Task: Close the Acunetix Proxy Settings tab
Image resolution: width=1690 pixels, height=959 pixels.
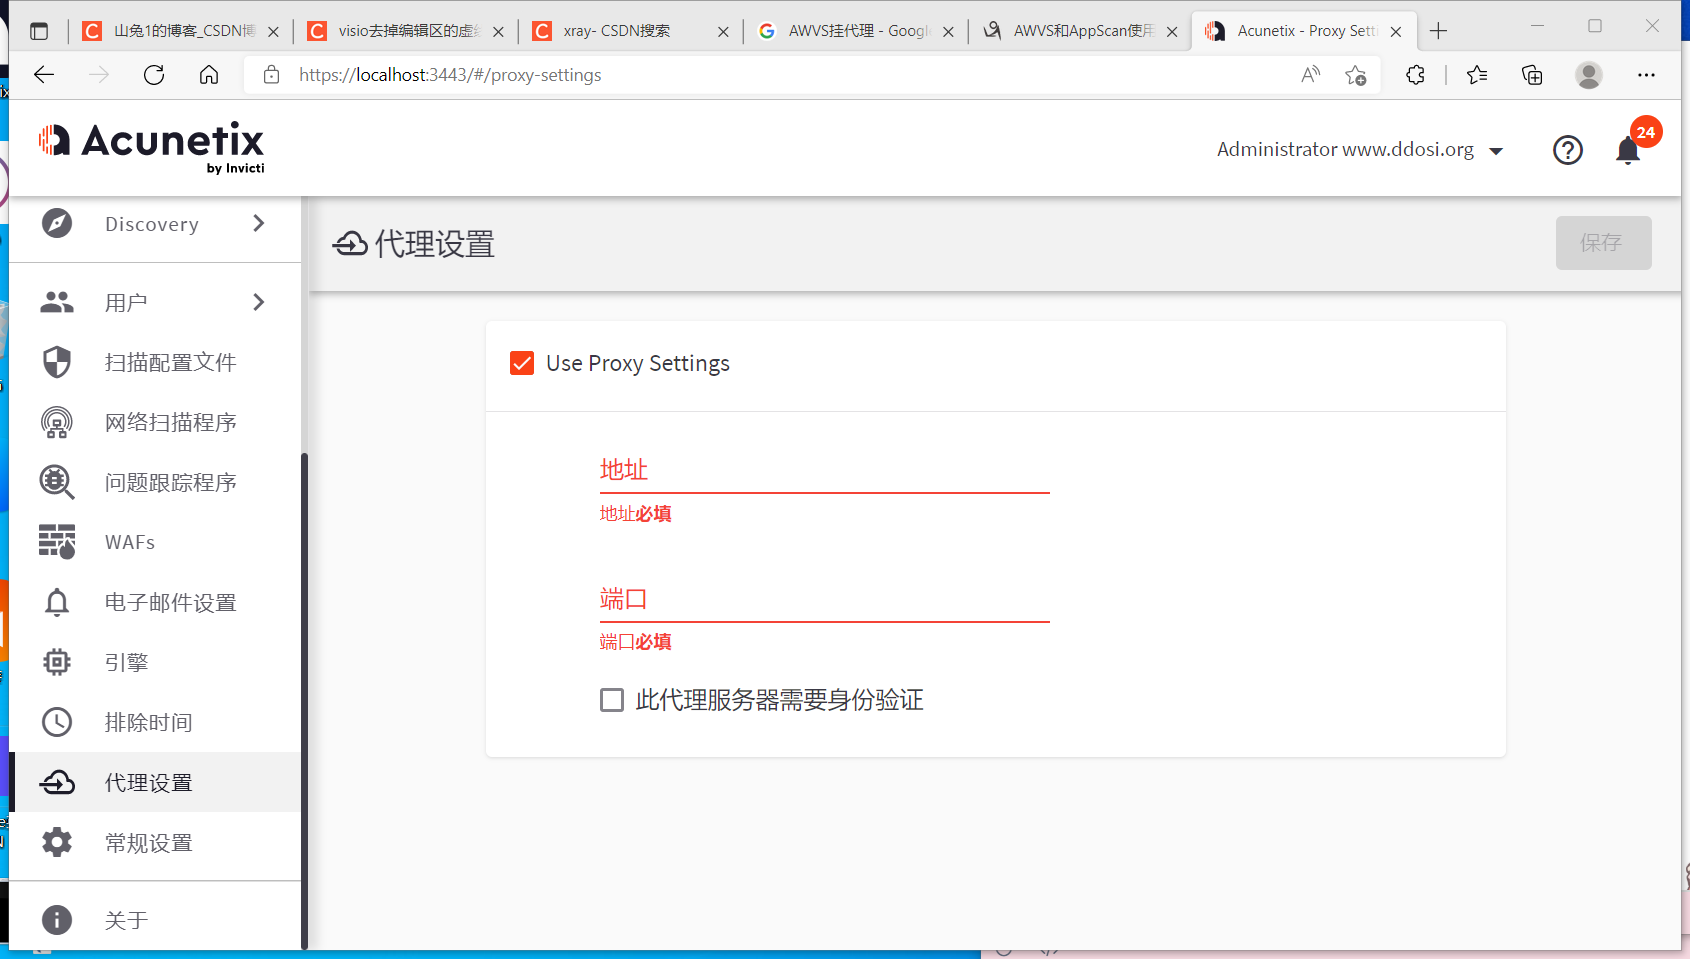Action: pyautogui.click(x=1396, y=32)
